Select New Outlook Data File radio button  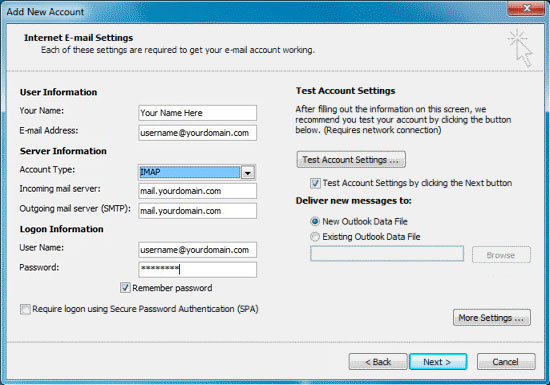[315, 221]
